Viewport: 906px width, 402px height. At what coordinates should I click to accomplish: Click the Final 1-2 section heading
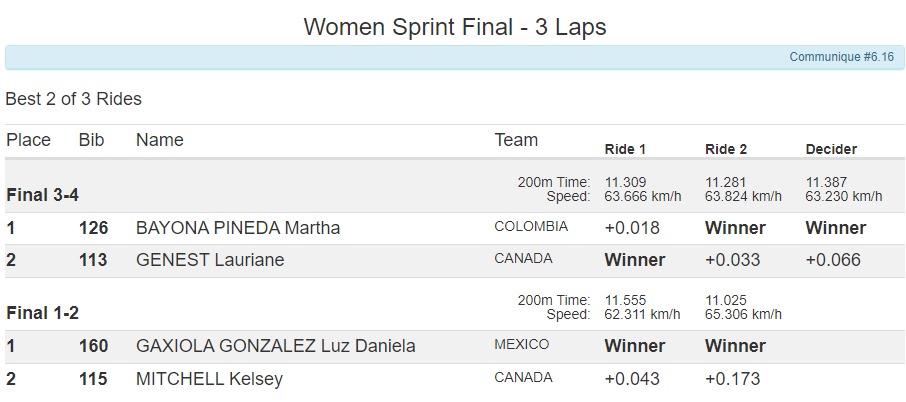pyautogui.click(x=42, y=313)
